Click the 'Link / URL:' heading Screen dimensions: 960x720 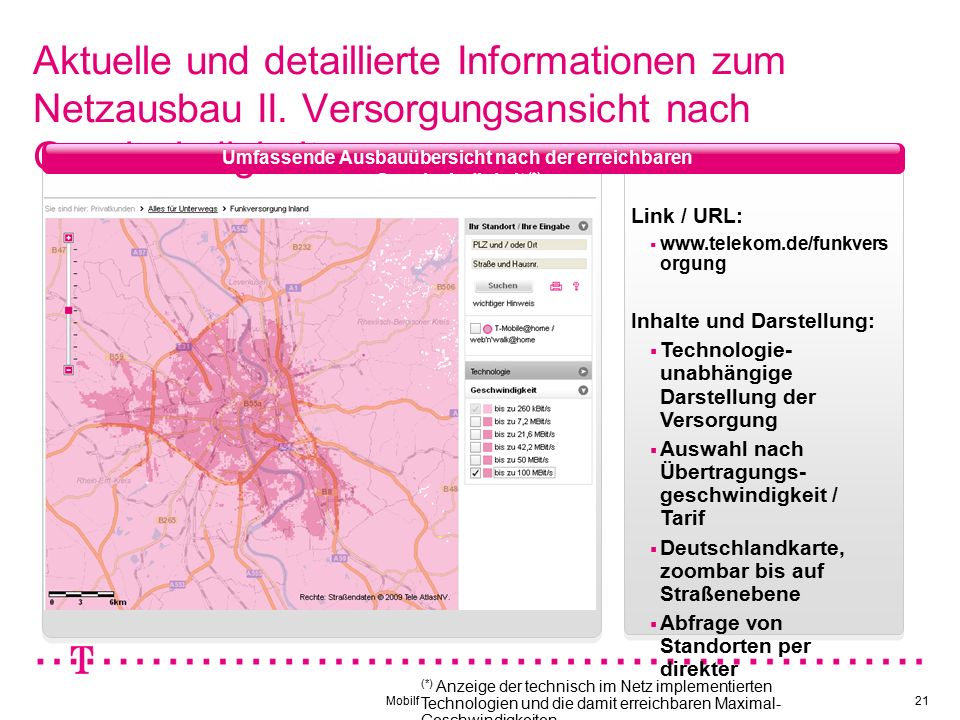[x=687, y=216]
